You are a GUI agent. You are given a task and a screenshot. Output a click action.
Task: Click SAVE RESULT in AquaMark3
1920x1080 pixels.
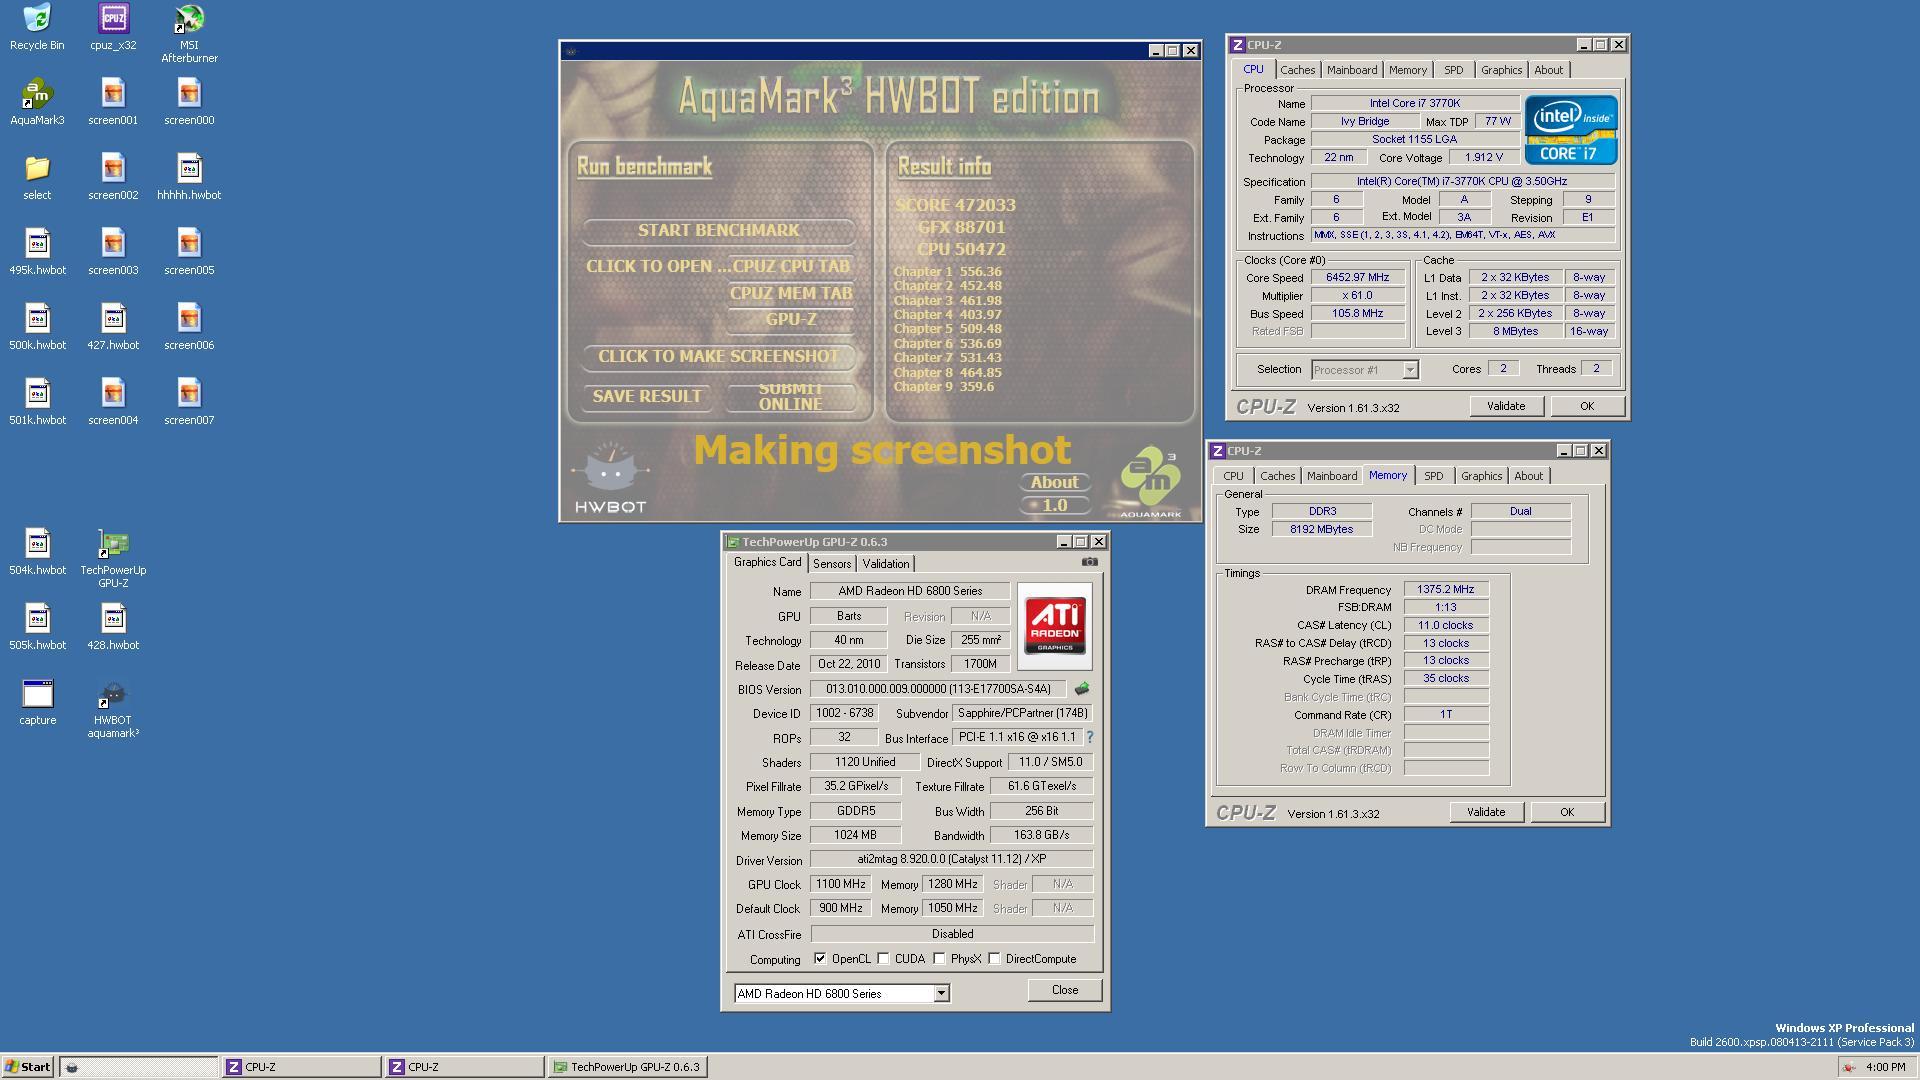click(x=646, y=397)
